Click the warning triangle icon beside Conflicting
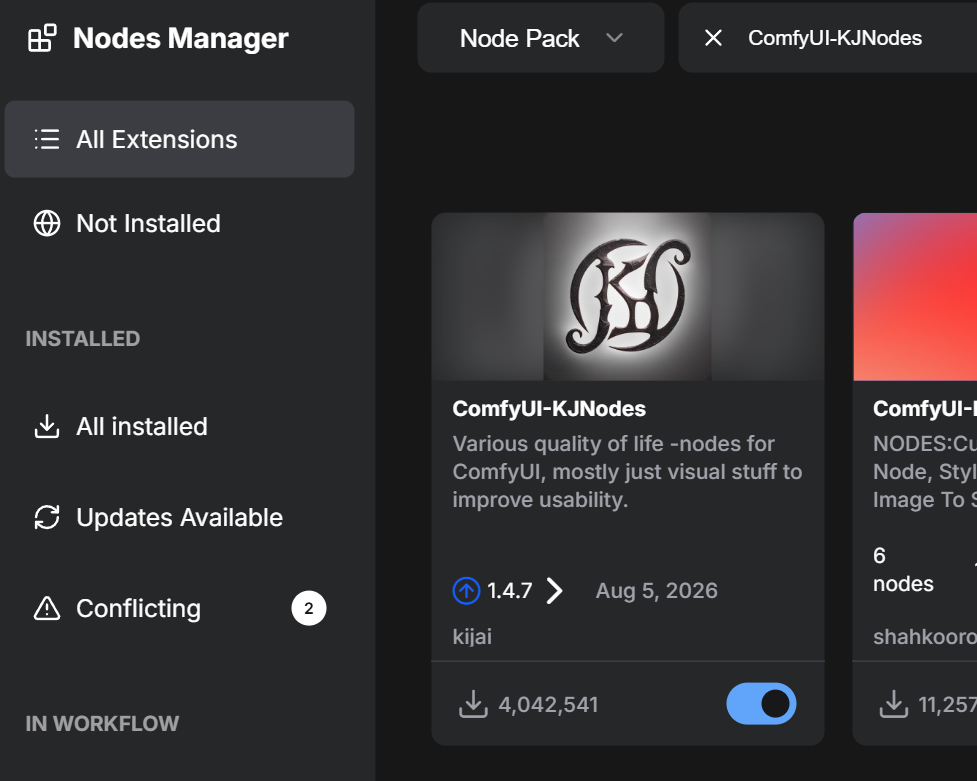The image size is (977, 781). [x=47, y=608]
